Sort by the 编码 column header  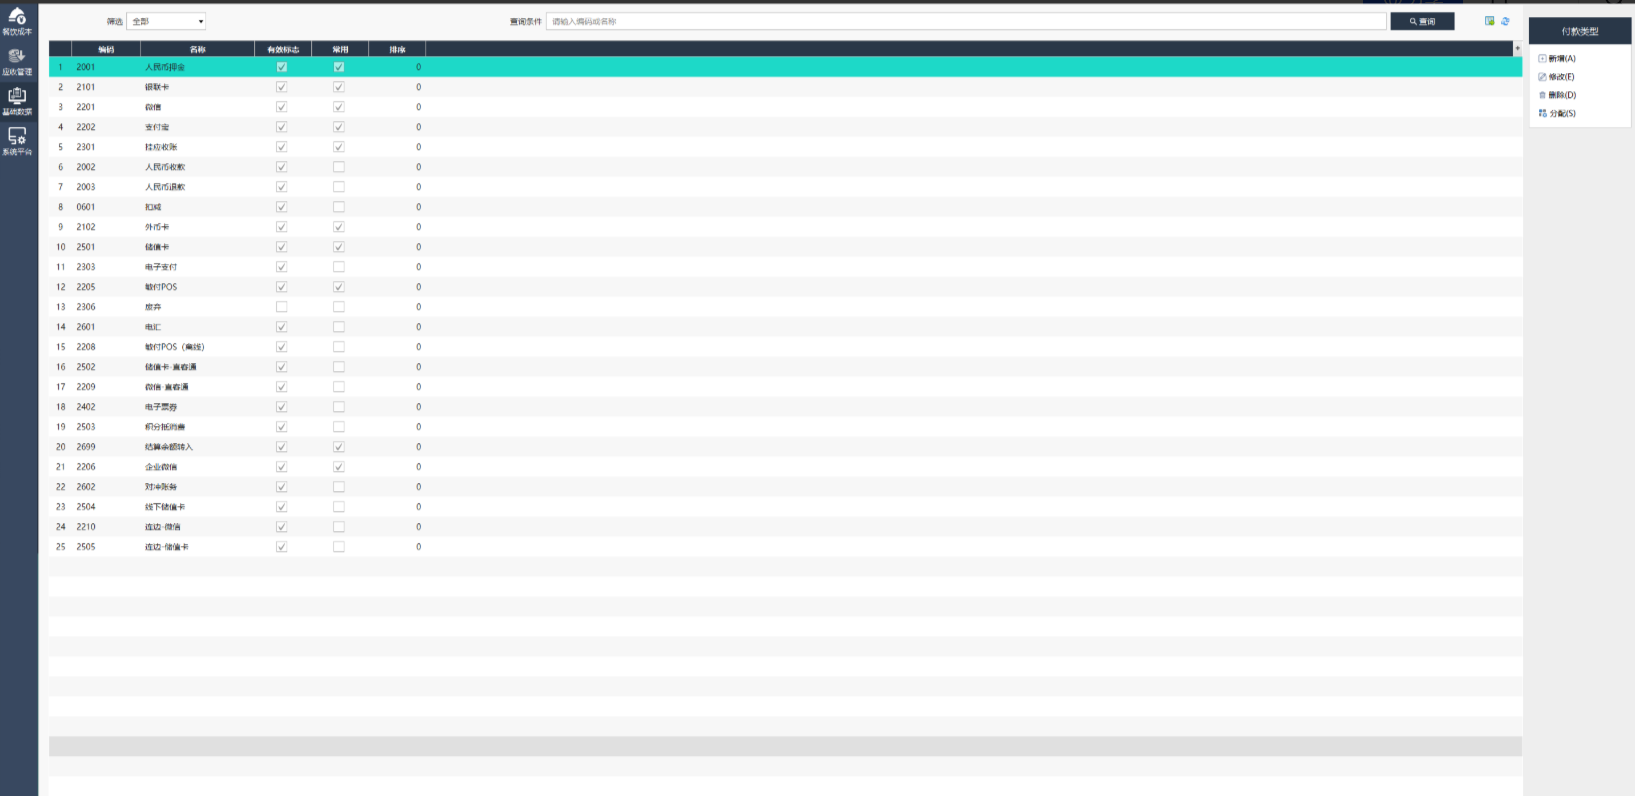[x=106, y=49]
